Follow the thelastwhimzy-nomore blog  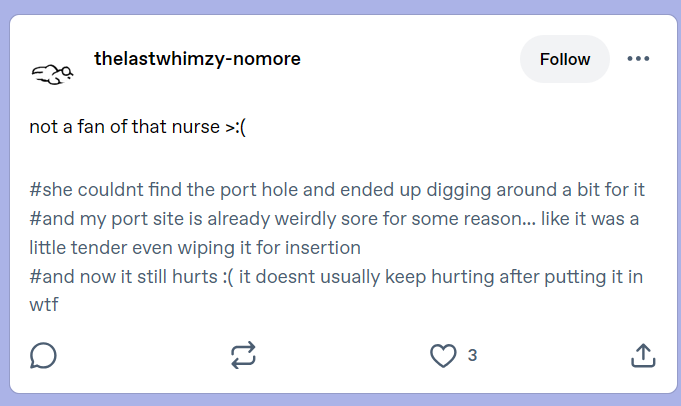(x=565, y=59)
